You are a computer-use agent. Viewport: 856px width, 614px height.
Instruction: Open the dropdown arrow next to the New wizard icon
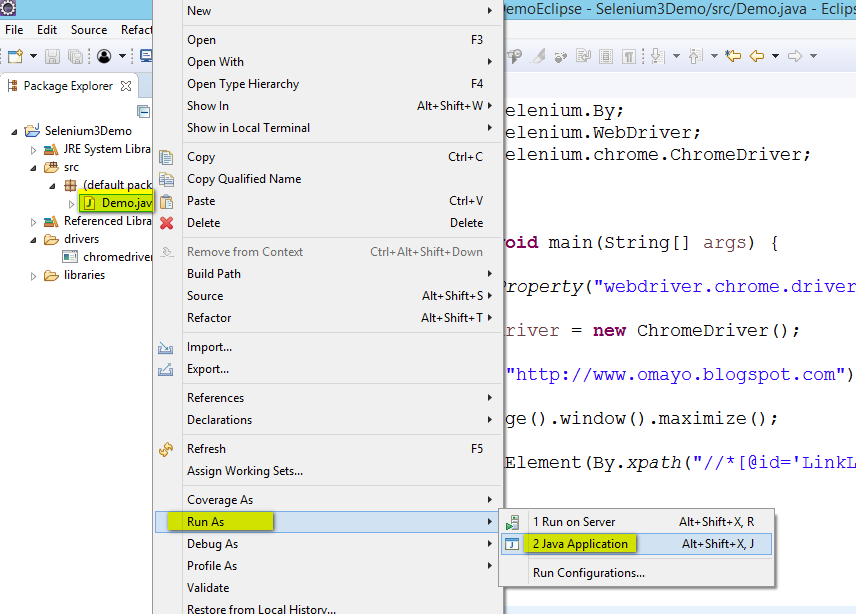pyautogui.click(x=33, y=55)
